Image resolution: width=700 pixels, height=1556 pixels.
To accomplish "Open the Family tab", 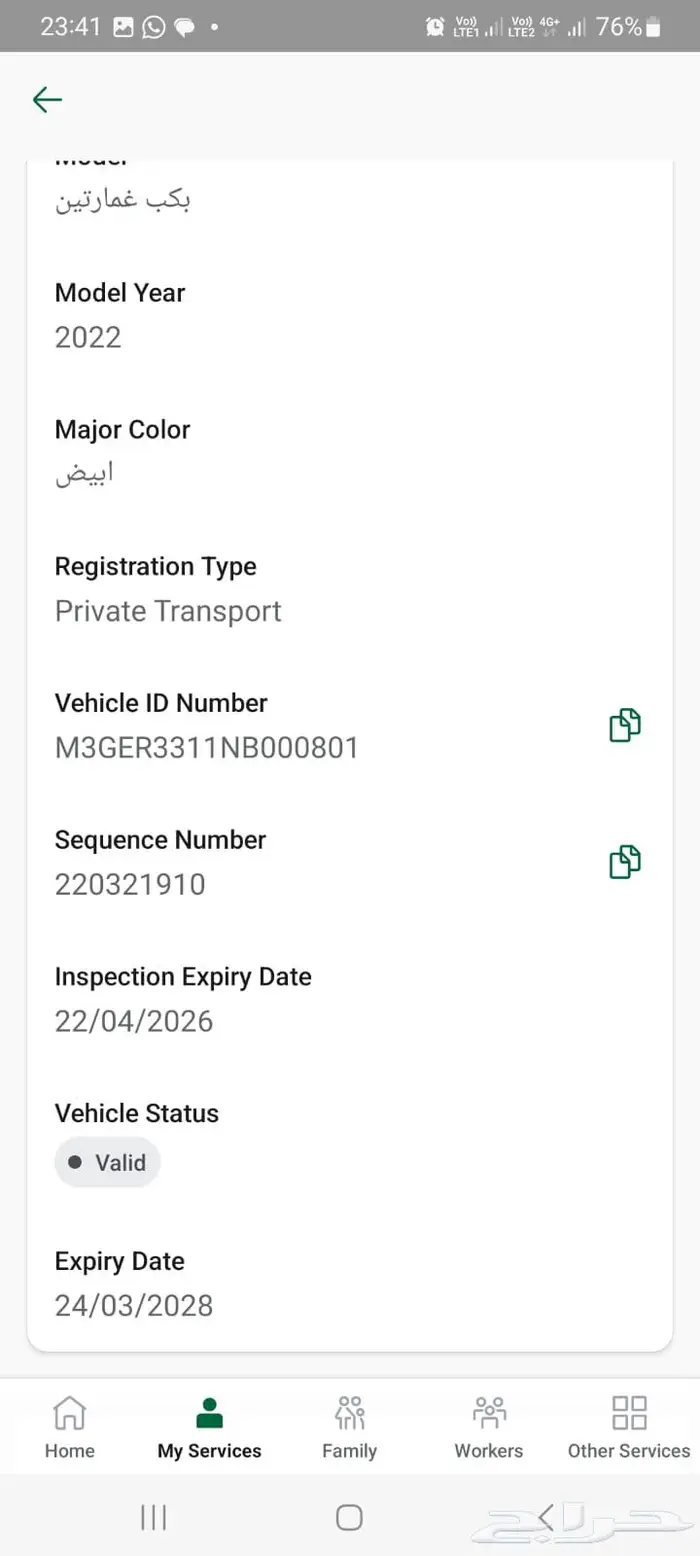I will [x=349, y=1428].
